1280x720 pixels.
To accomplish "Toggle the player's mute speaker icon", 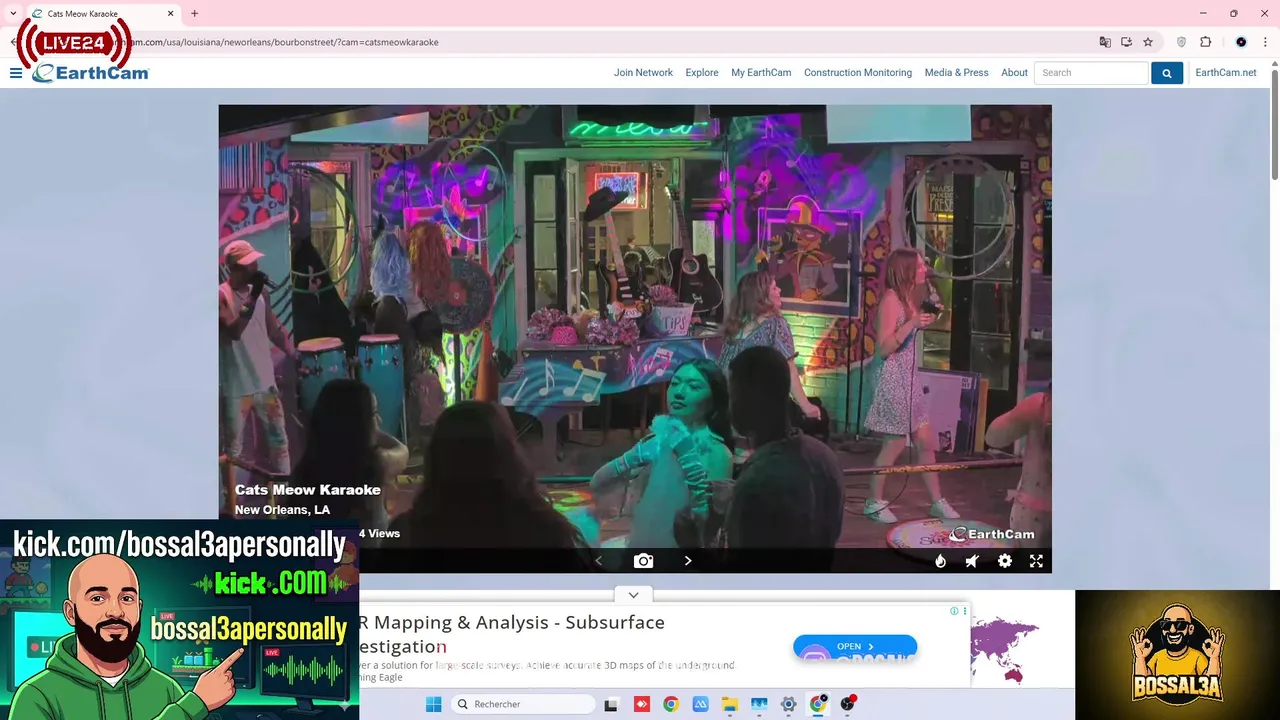I will coord(972,561).
